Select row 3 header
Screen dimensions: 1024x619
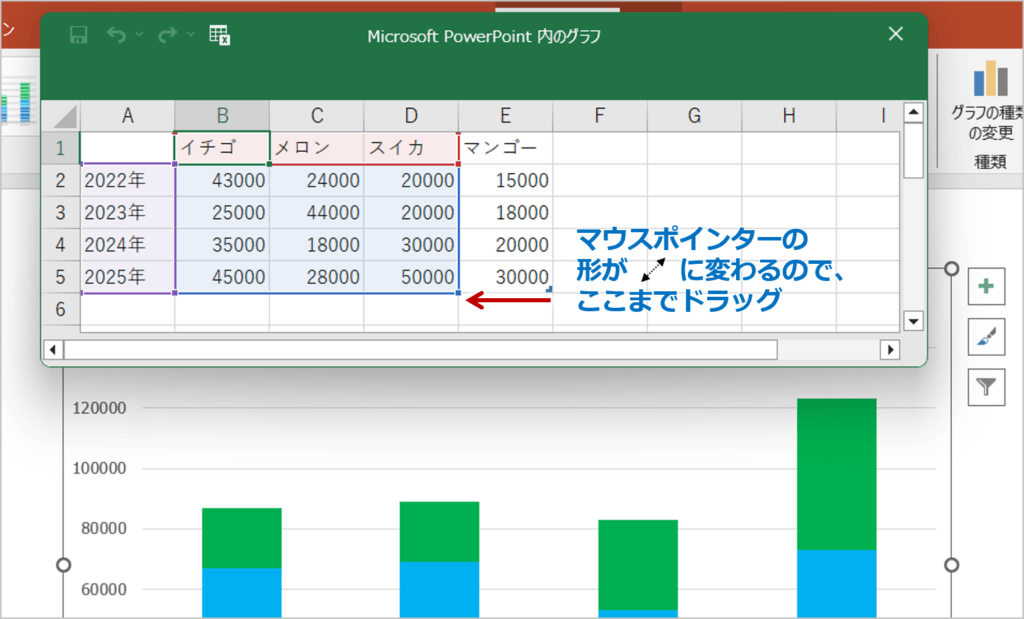pyautogui.click(x=61, y=212)
